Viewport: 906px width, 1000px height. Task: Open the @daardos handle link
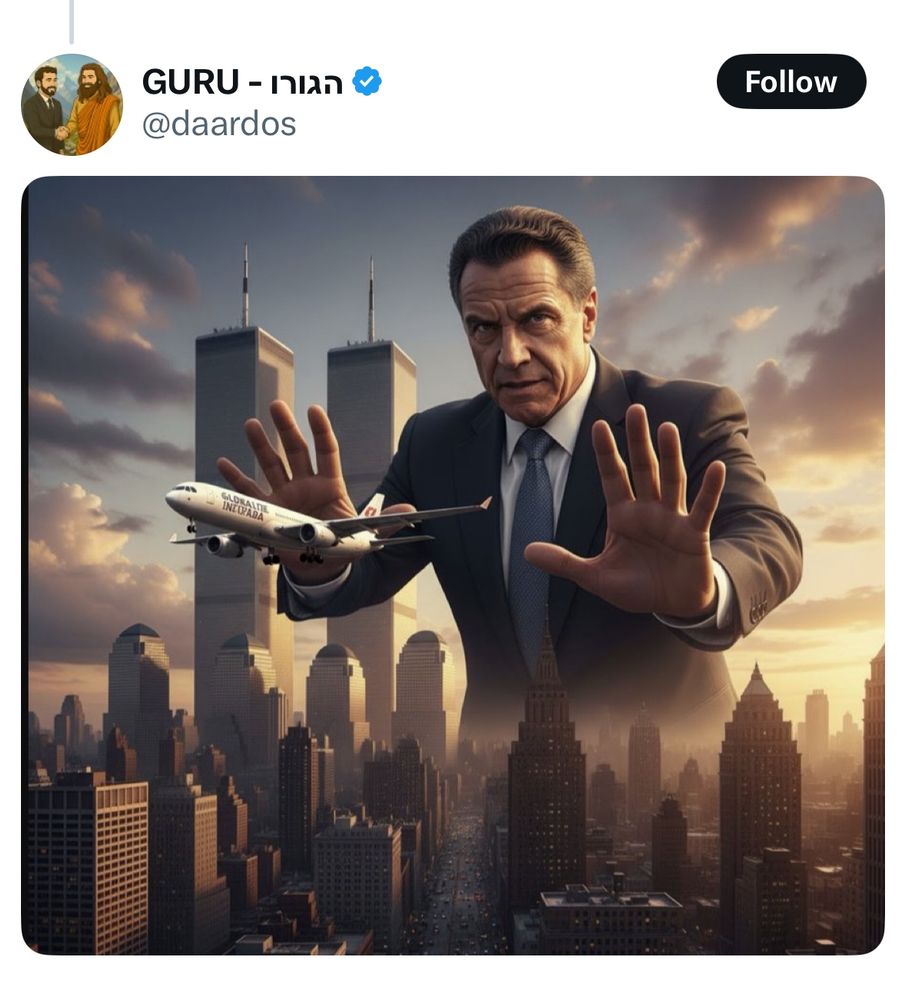[x=219, y=124]
